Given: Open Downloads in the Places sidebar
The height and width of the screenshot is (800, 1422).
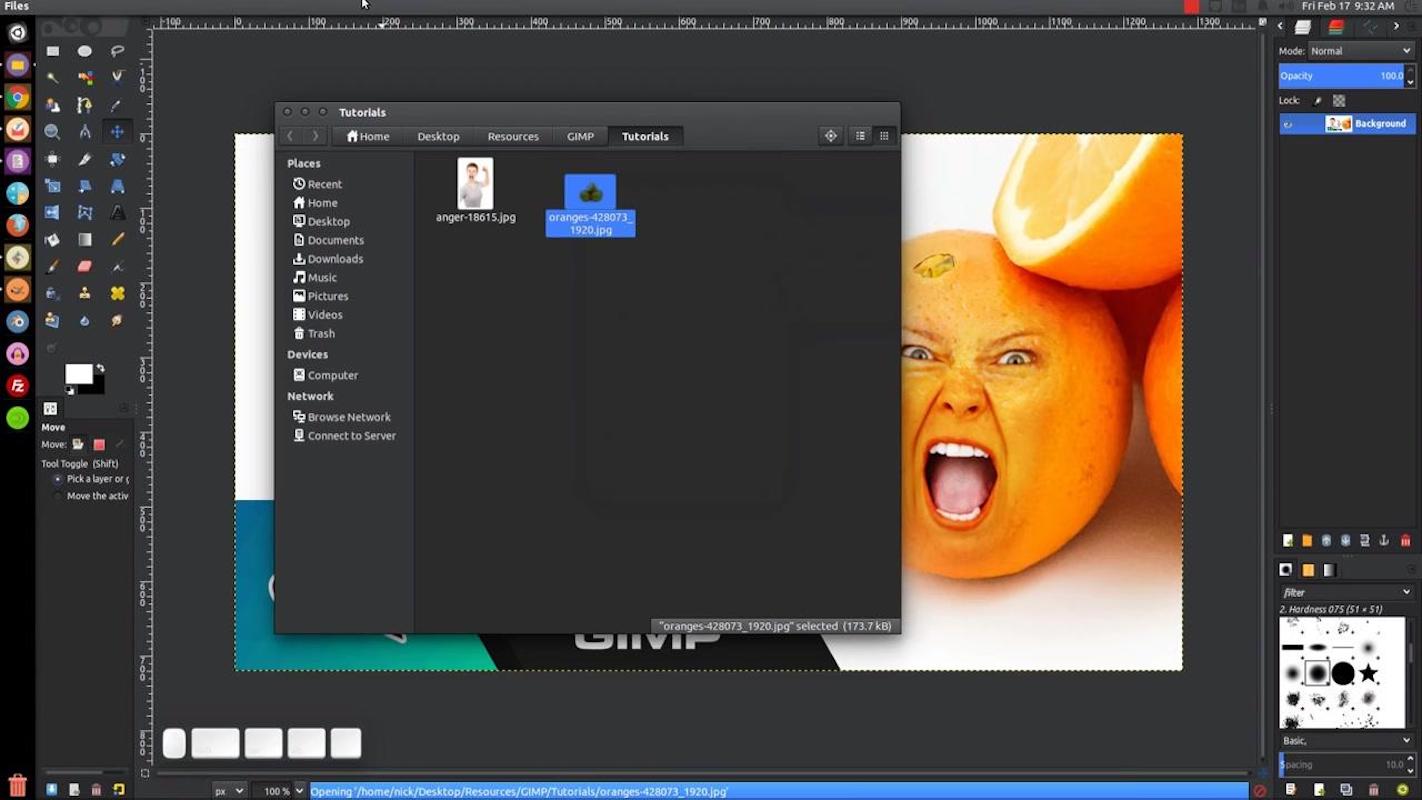Looking at the screenshot, I should [335, 259].
